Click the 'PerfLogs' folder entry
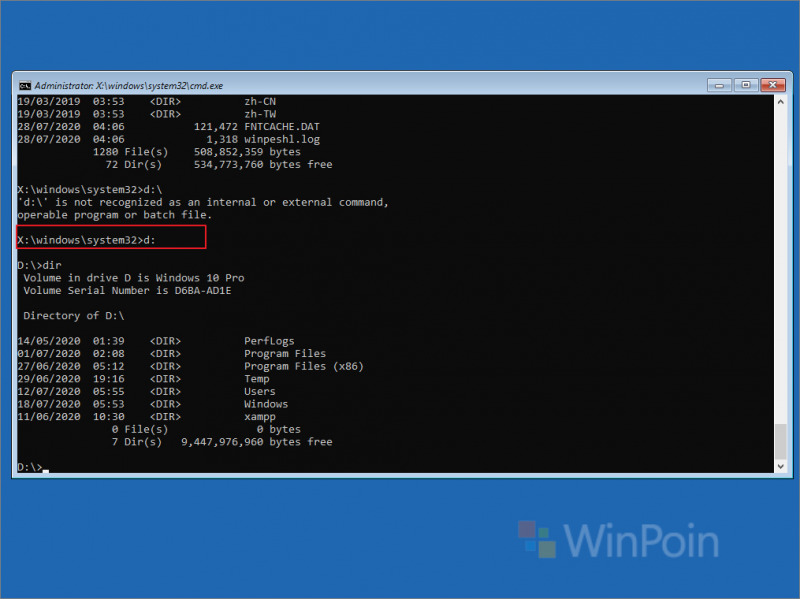Screen dimensions: 800x599 pyautogui.click(x=269, y=341)
